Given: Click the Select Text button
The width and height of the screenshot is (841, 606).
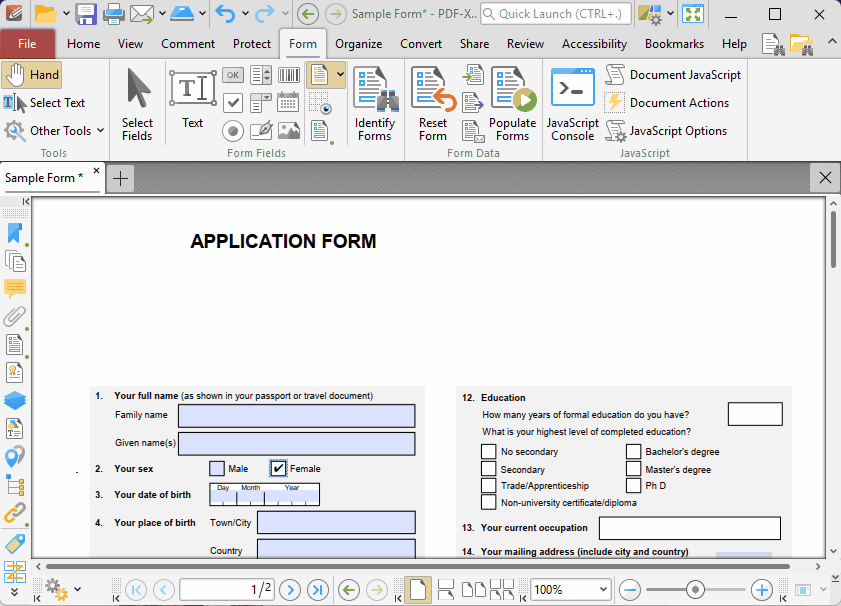Looking at the screenshot, I should [x=45, y=103].
